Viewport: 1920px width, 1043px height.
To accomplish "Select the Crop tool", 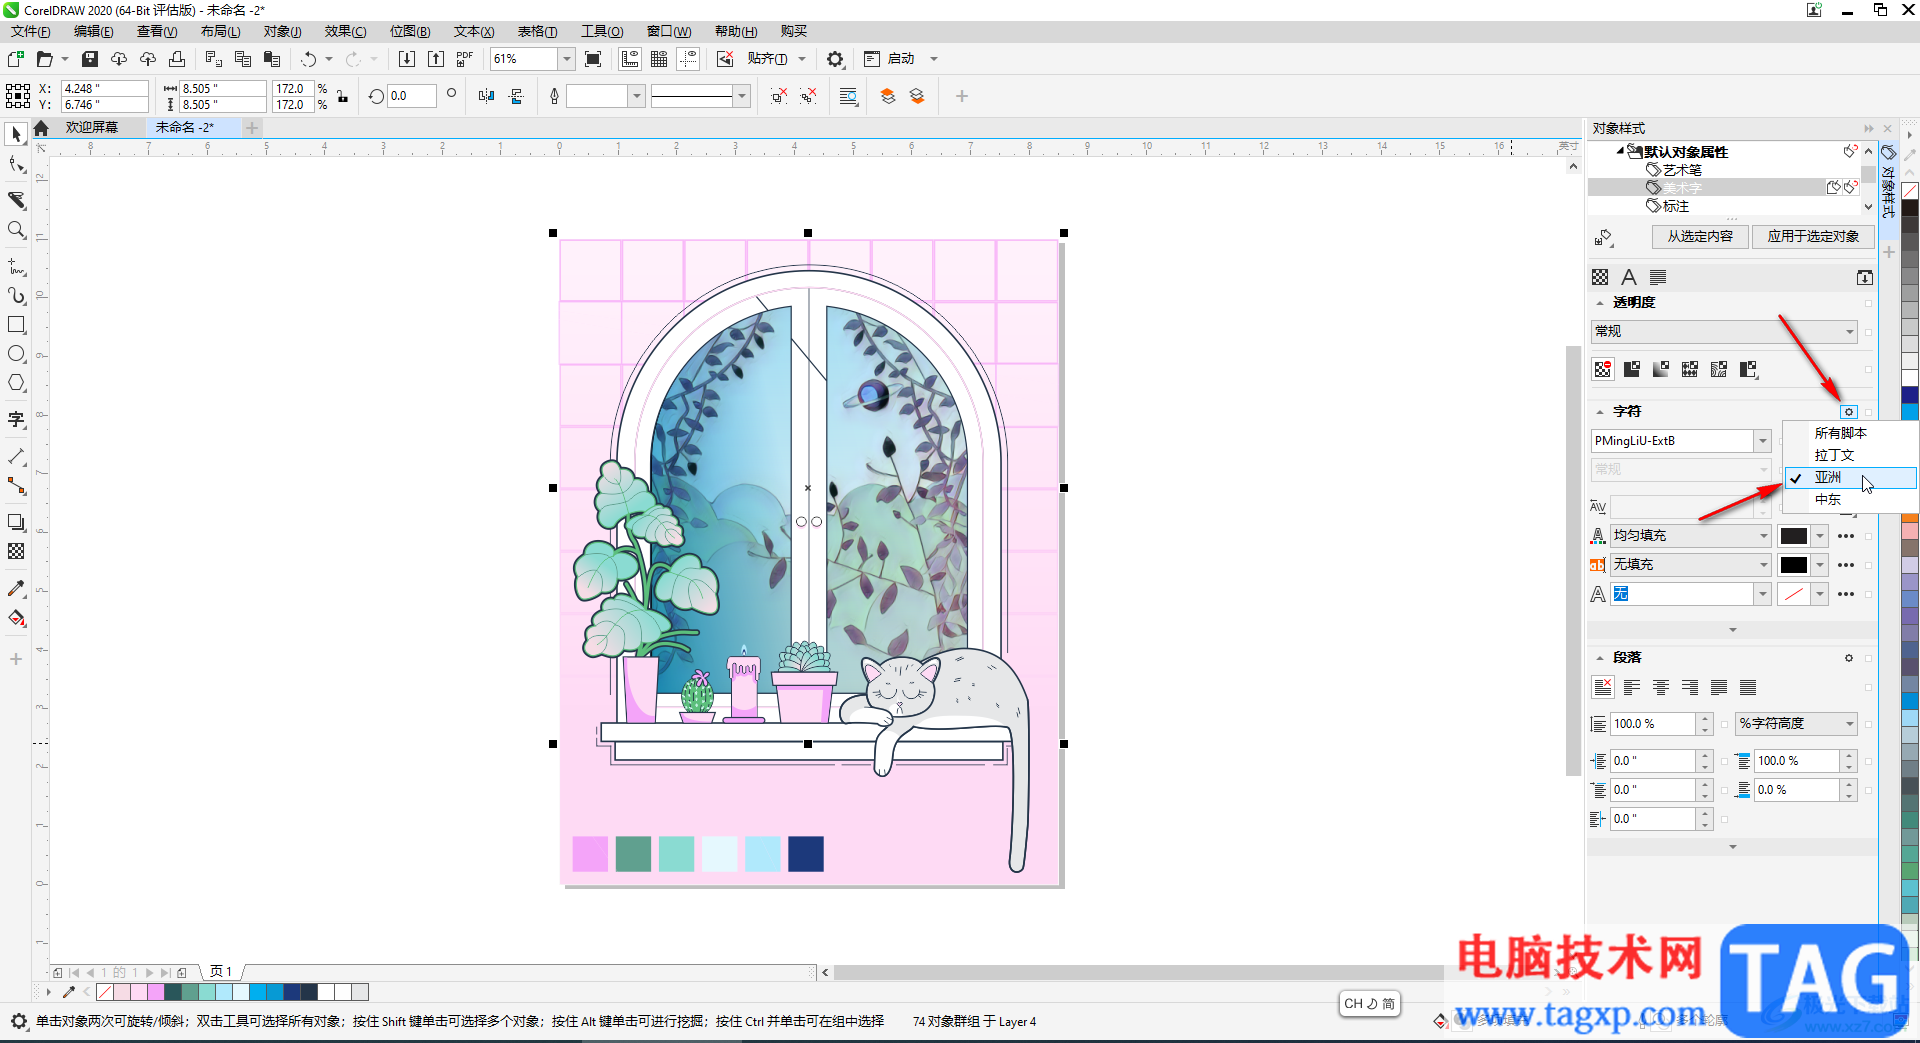I will click(16, 200).
